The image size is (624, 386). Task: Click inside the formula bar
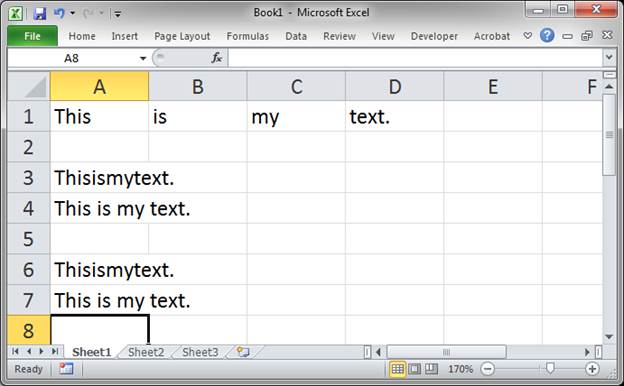click(x=415, y=58)
